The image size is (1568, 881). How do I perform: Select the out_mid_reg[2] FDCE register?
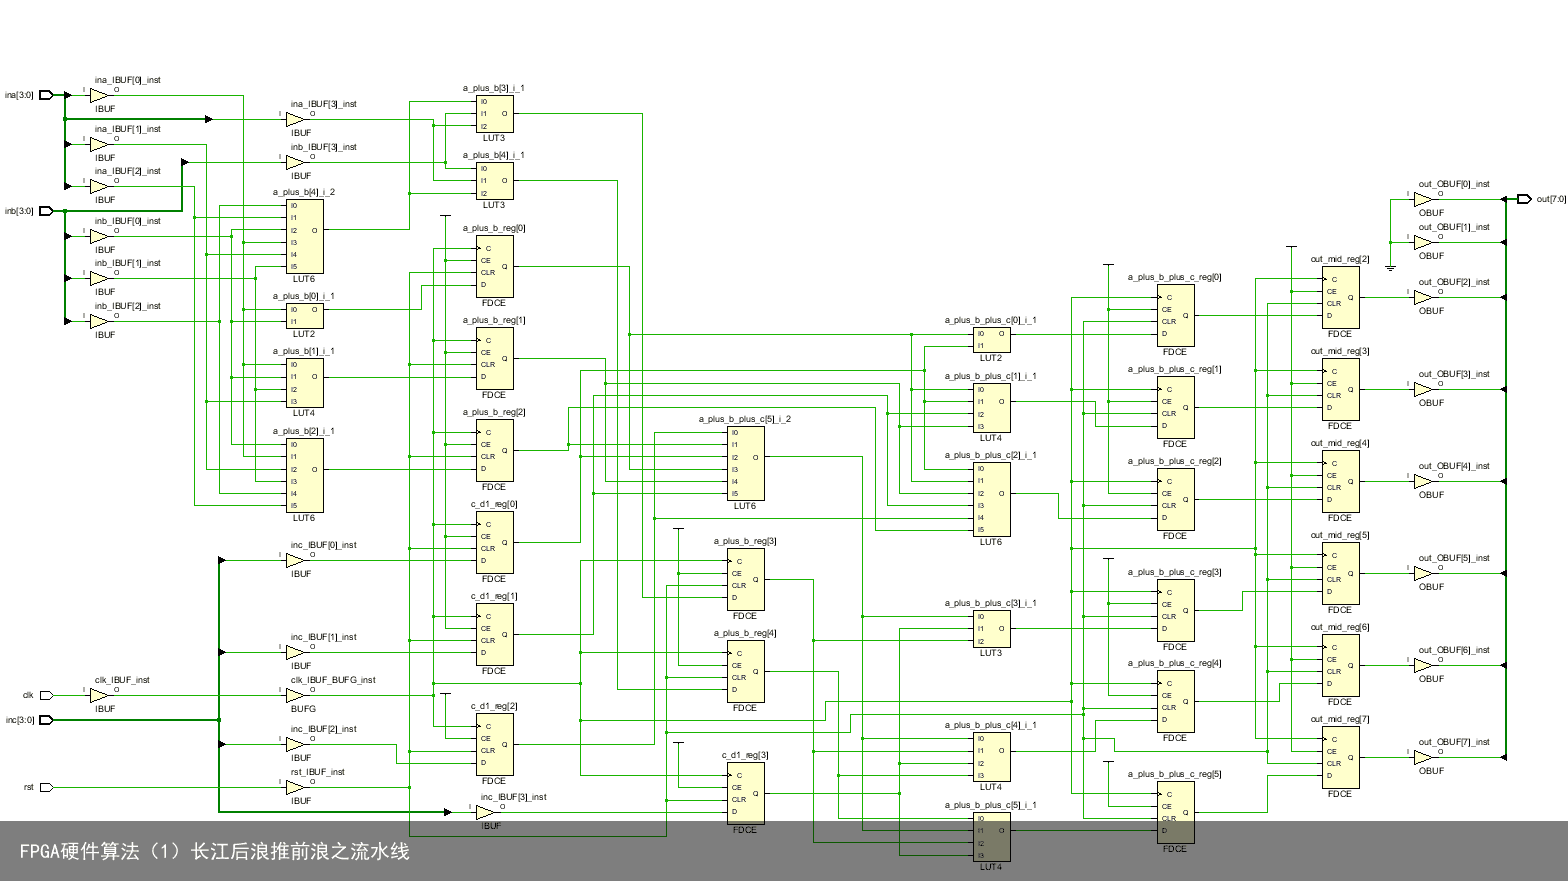pos(1340,298)
